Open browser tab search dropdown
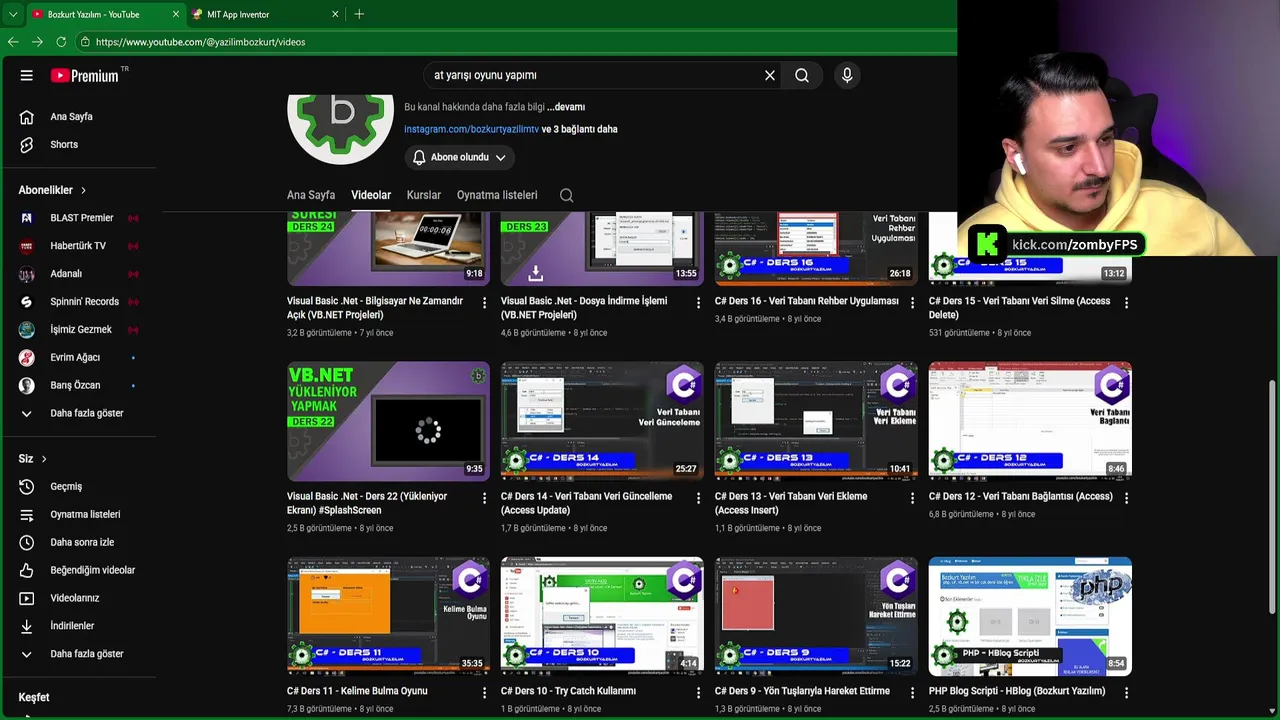This screenshot has width=1280, height=720. point(12,14)
